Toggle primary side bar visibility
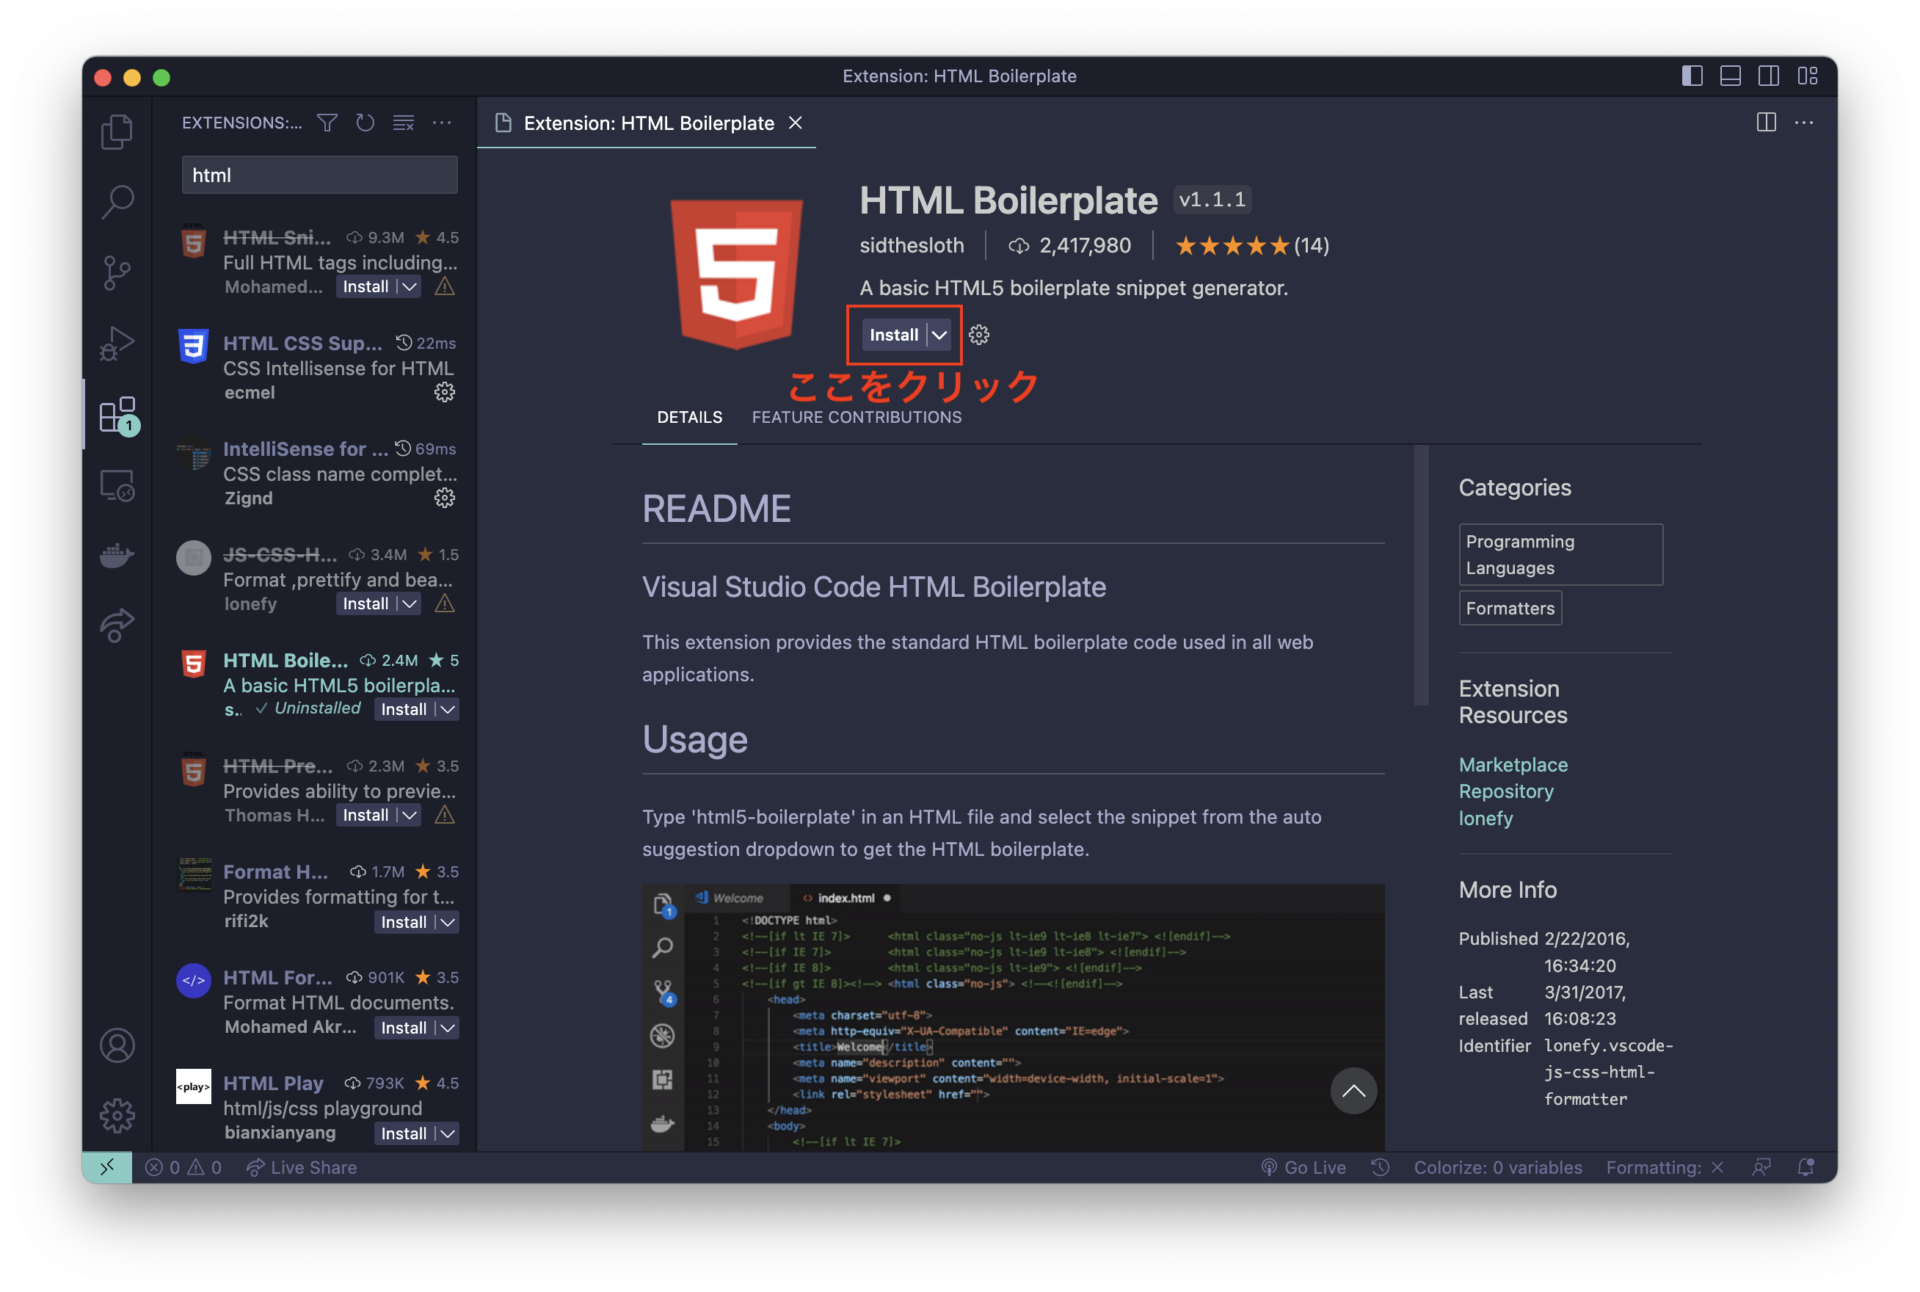 1692,76
